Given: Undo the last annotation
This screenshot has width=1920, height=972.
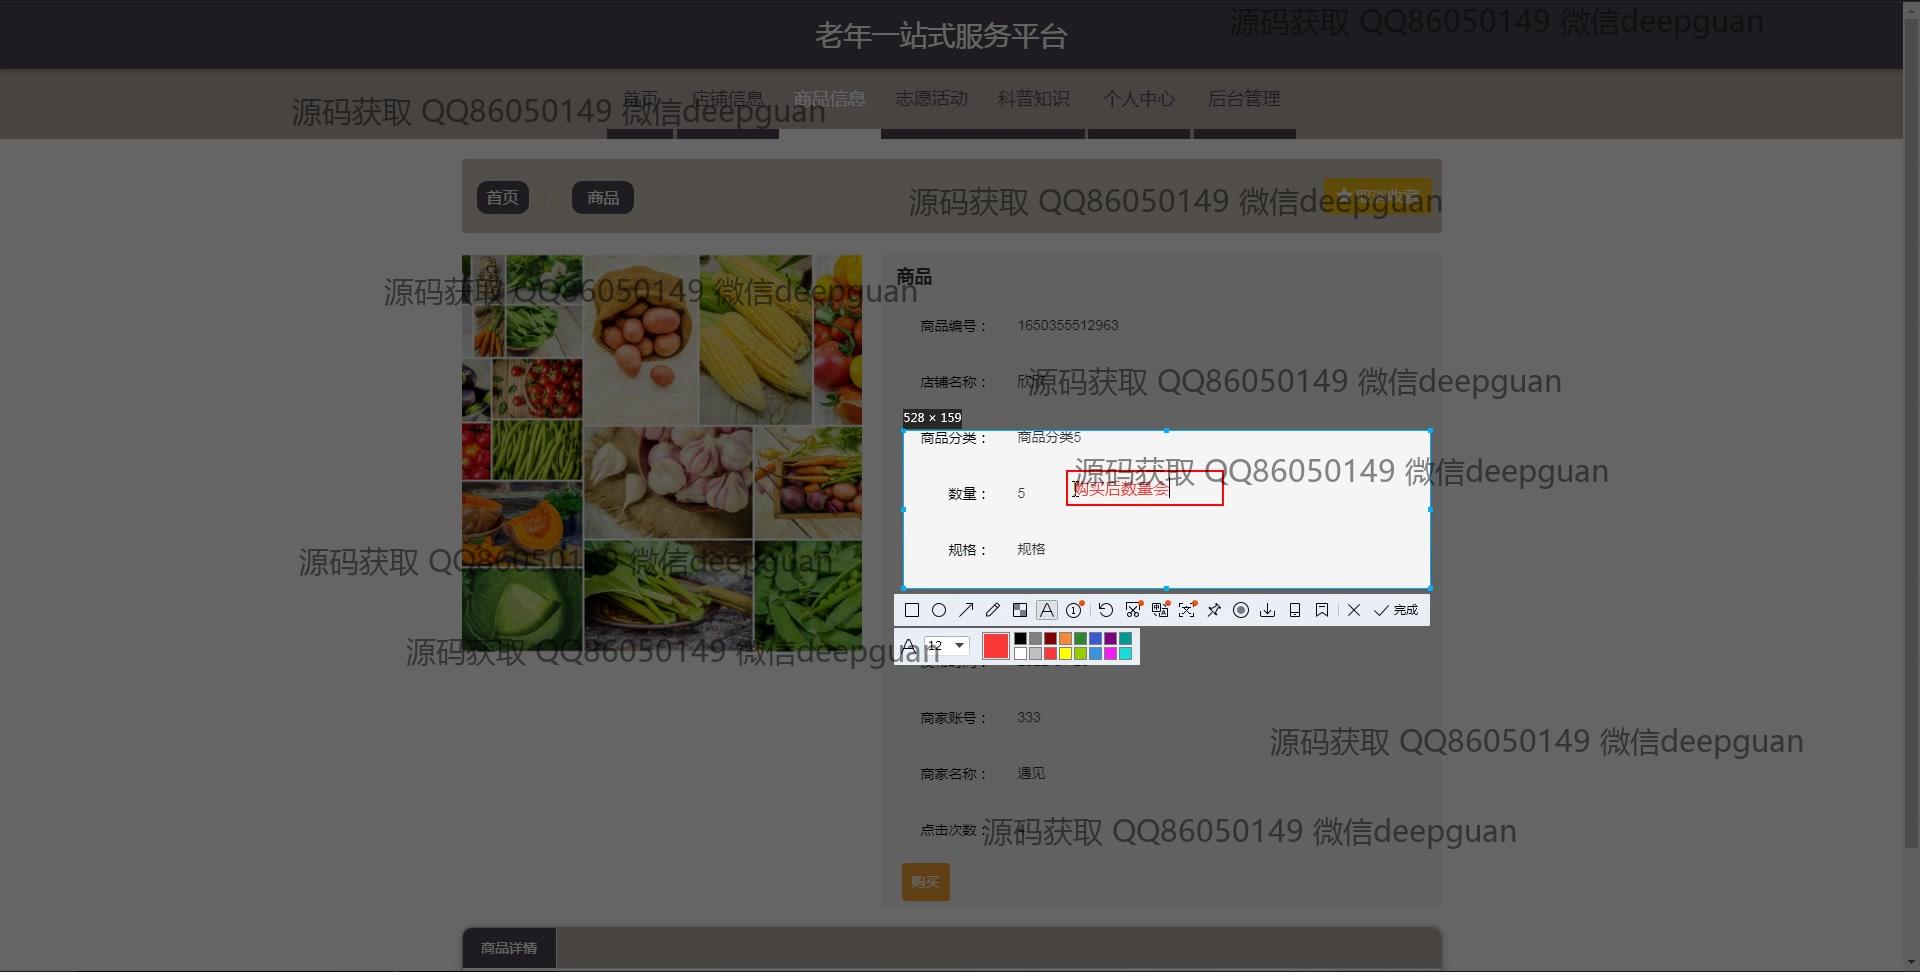Looking at the screenshot, I should 1105,610.
